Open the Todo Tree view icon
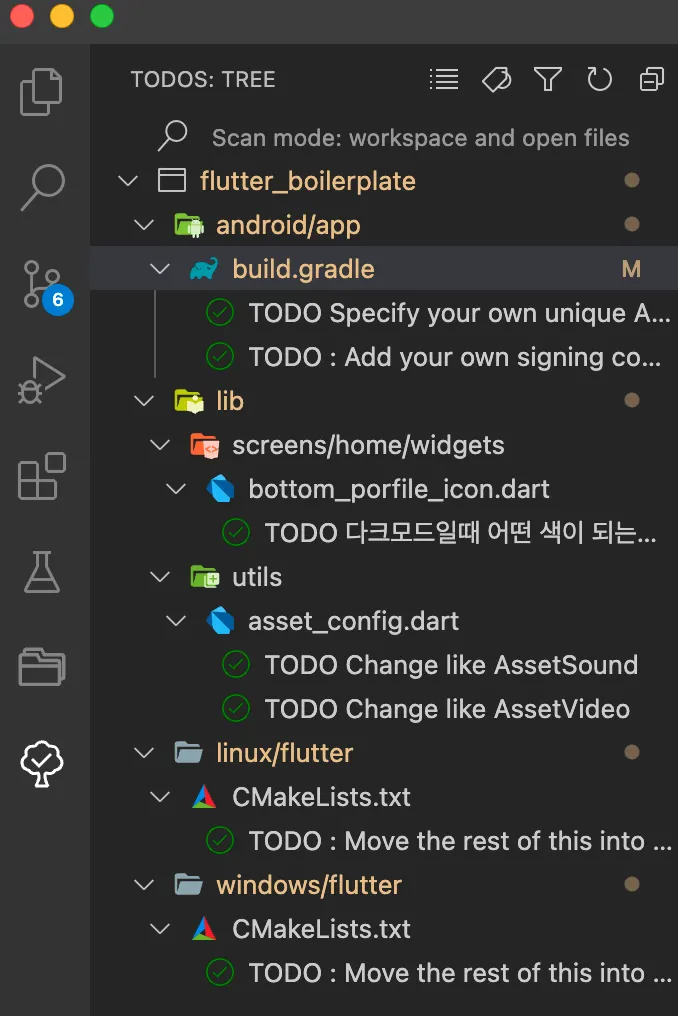Image resolution: width=678 pixels, height=1016 pixels. (42, 764)
